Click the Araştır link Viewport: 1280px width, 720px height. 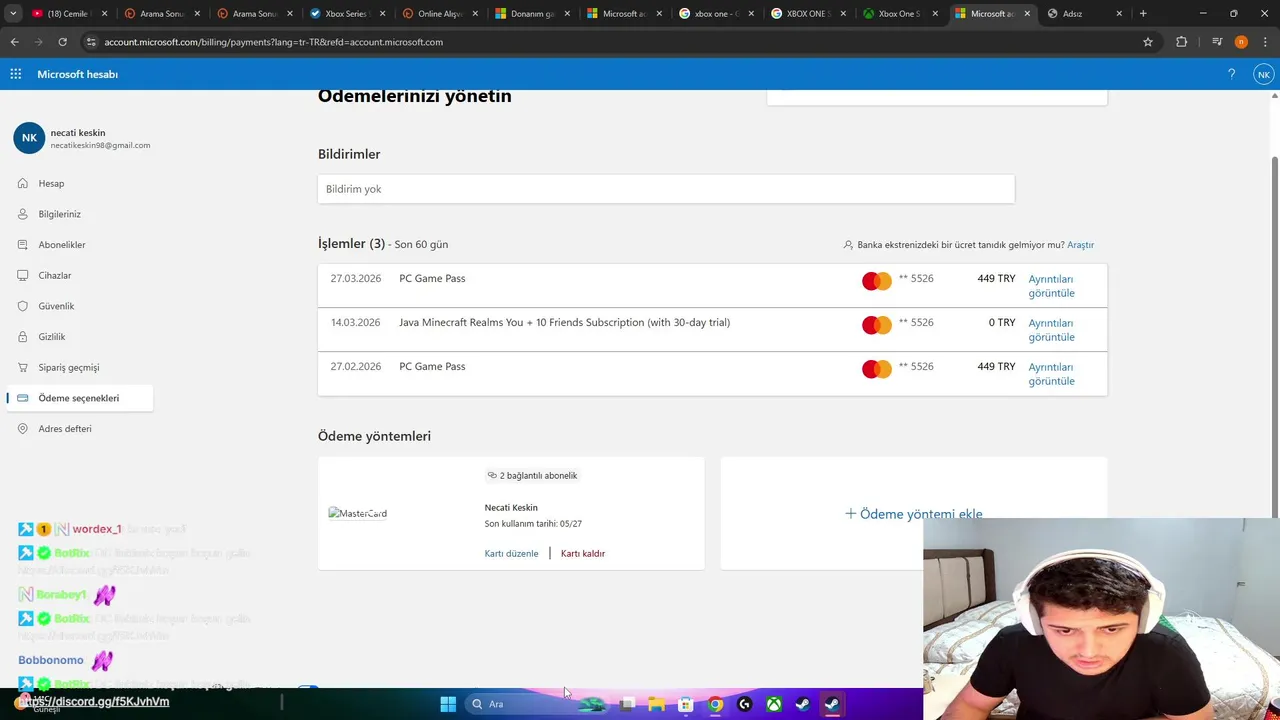(1080, 245)
